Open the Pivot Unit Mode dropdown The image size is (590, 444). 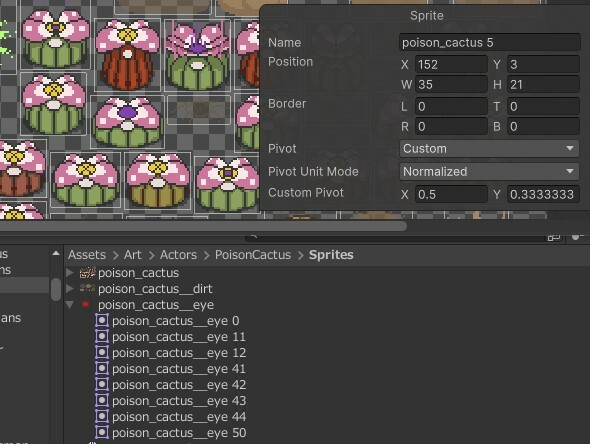[489, 172]
